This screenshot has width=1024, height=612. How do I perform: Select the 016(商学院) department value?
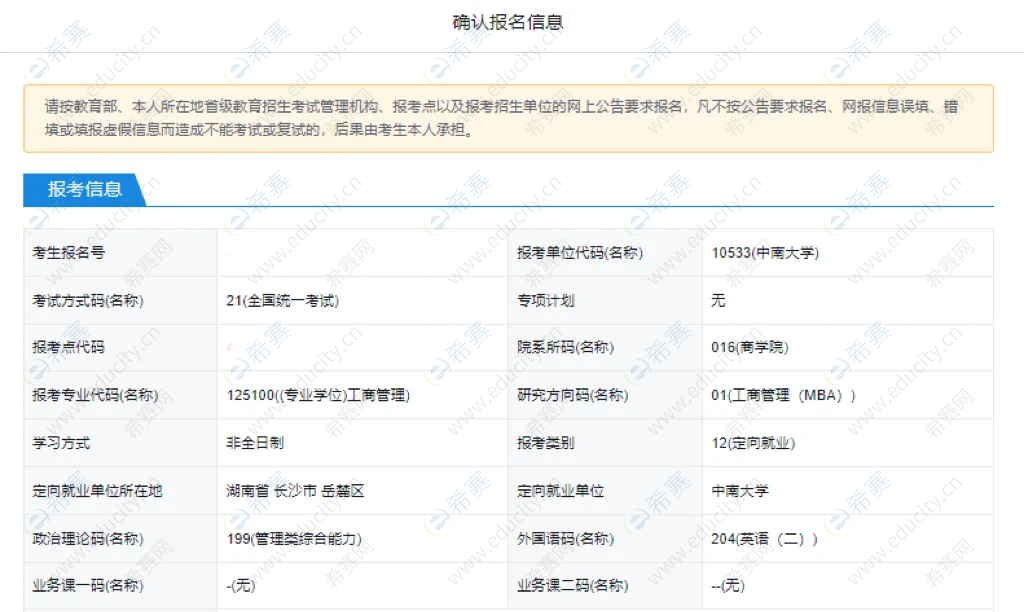click(x=749, y=348)
